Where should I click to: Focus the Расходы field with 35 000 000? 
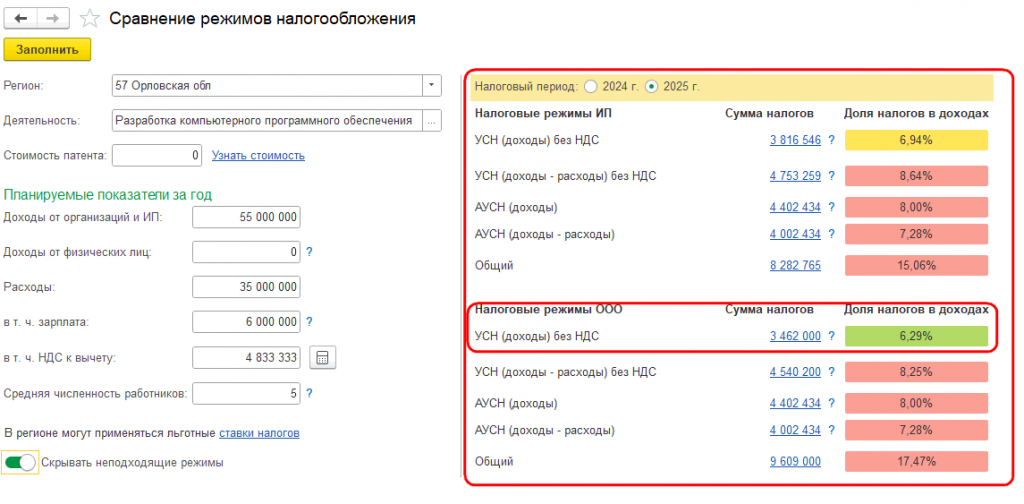pos(246,287)
